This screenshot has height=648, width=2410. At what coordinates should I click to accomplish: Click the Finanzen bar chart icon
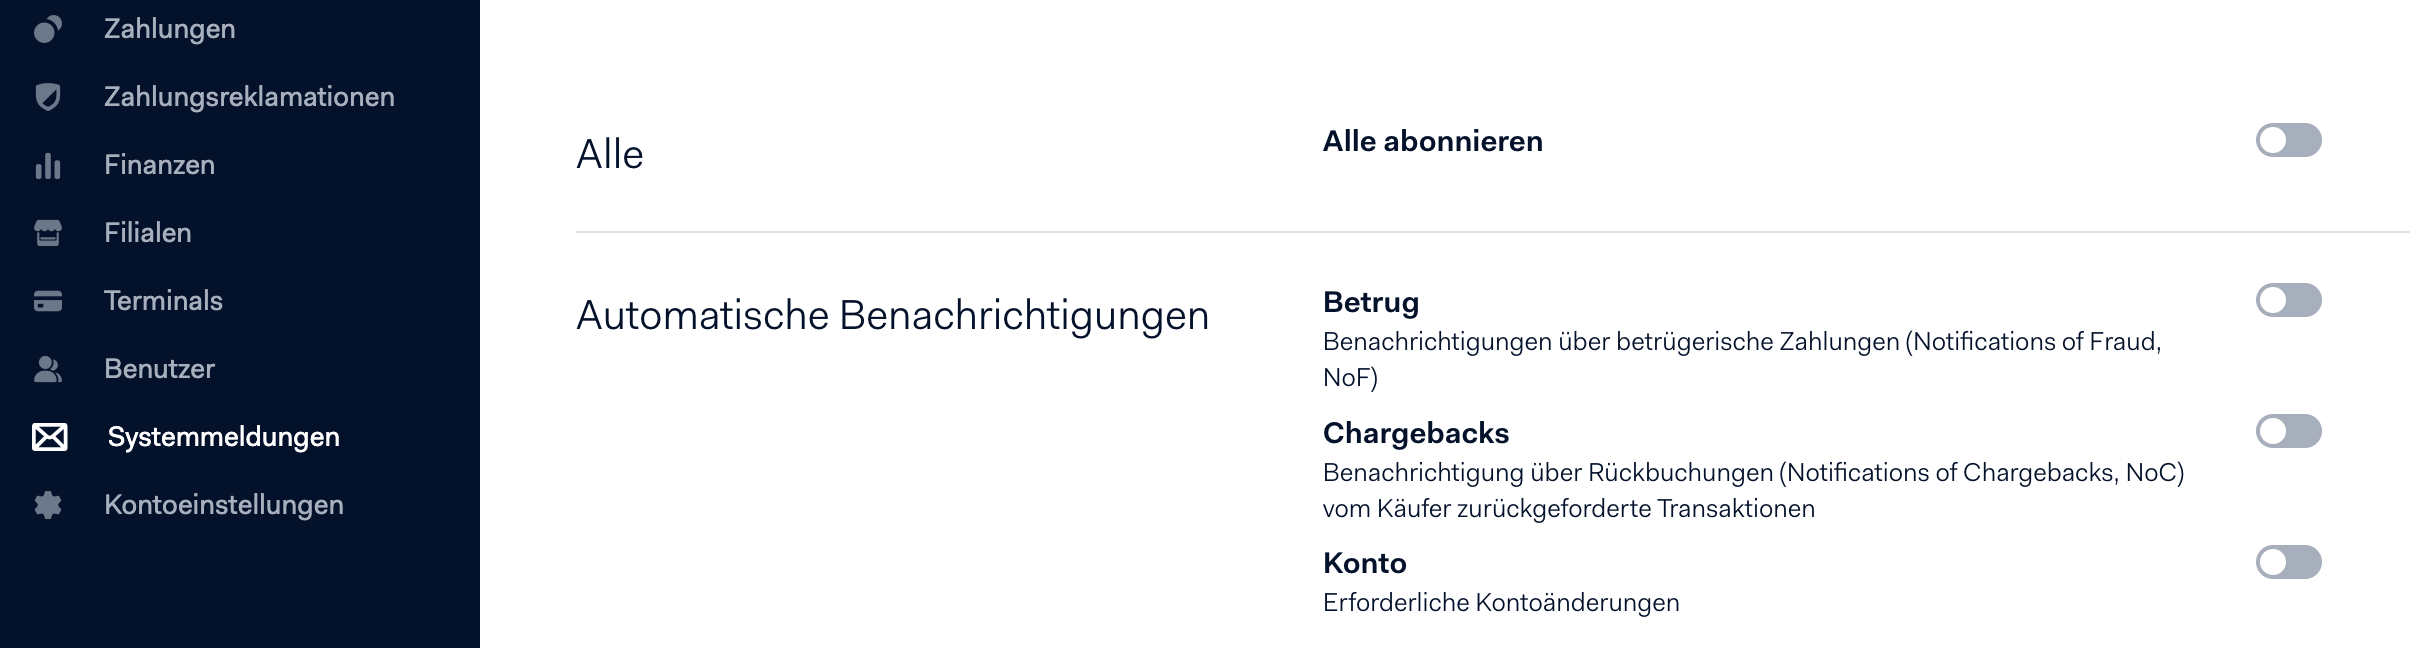coord(48,165)
